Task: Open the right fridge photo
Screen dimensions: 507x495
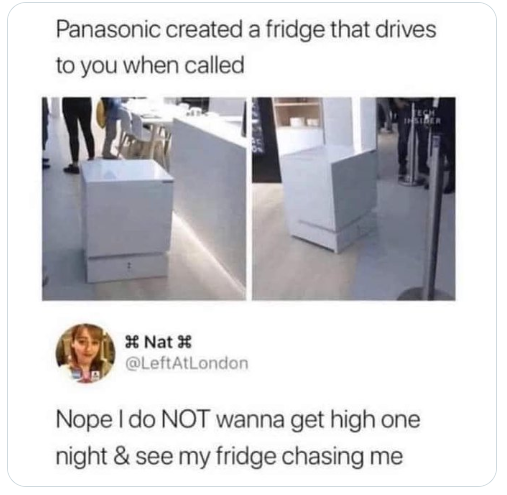Action: [354, 199]
